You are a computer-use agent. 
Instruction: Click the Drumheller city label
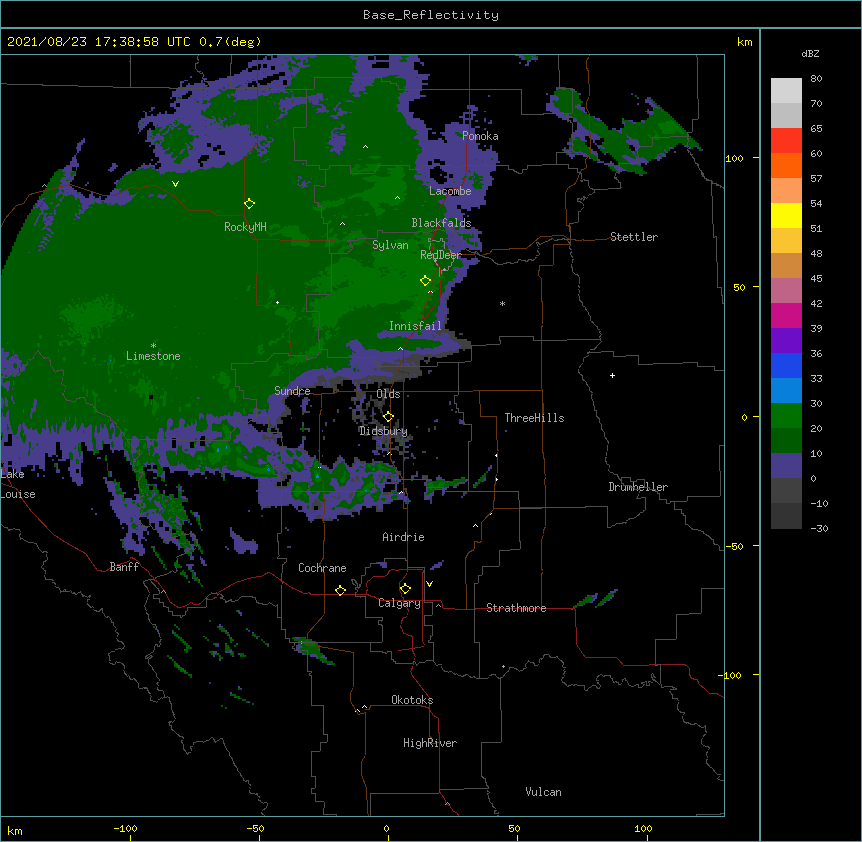[x=638, y=487]
